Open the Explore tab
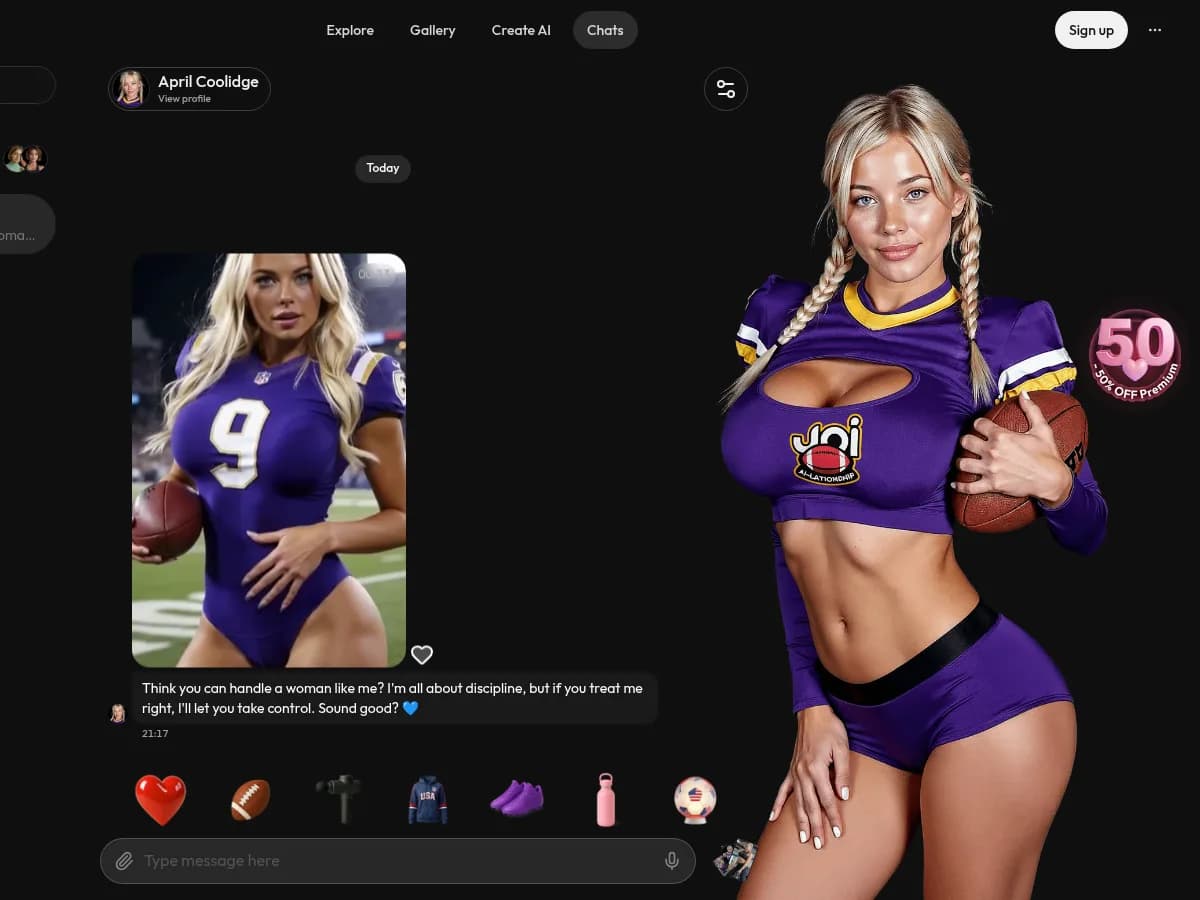 pos(350,30)
